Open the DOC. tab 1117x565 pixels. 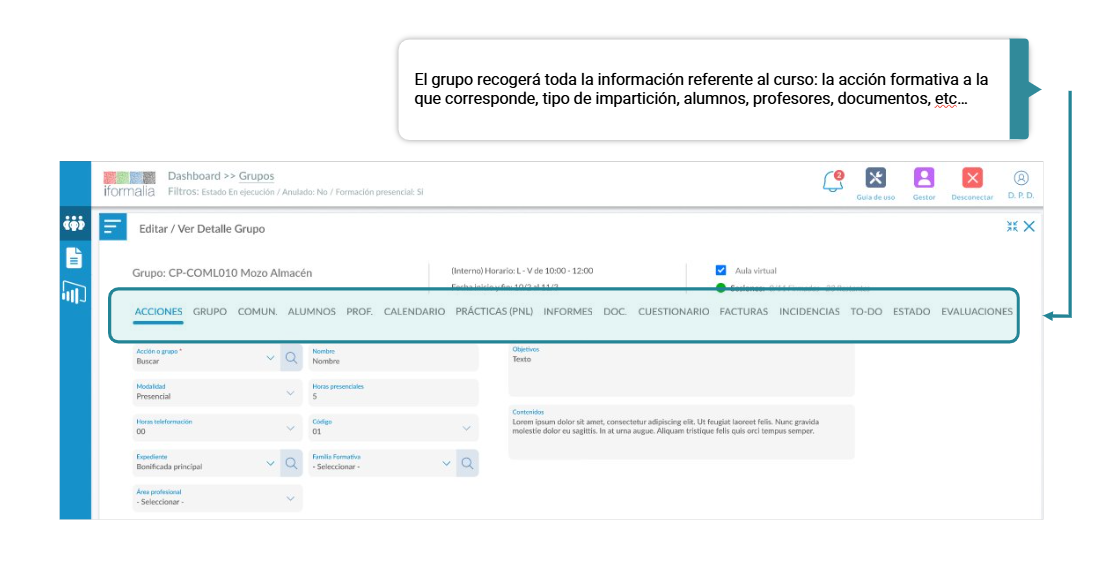[x=615, y=311]
